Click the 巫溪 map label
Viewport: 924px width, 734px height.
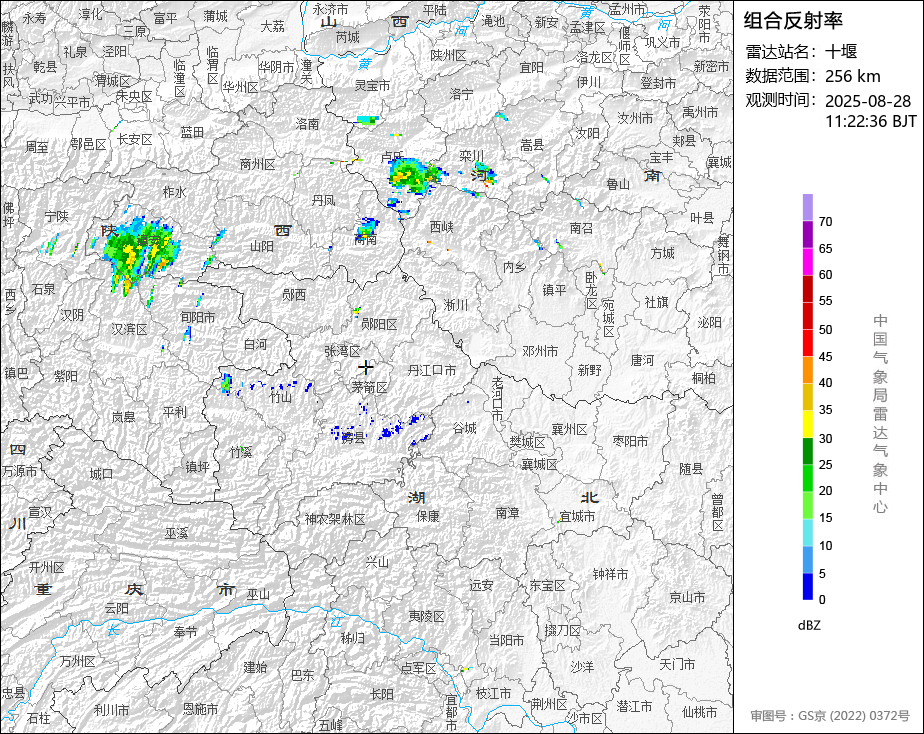pyautogui.click(x=176, y=533)
